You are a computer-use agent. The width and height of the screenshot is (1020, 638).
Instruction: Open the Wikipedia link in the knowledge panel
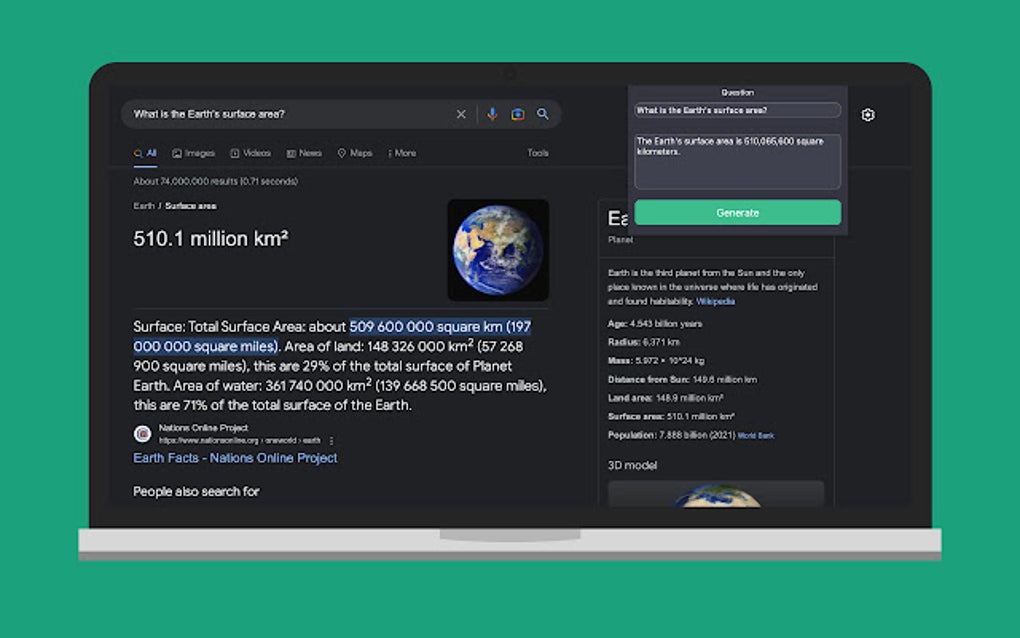[x=716, y=301]
